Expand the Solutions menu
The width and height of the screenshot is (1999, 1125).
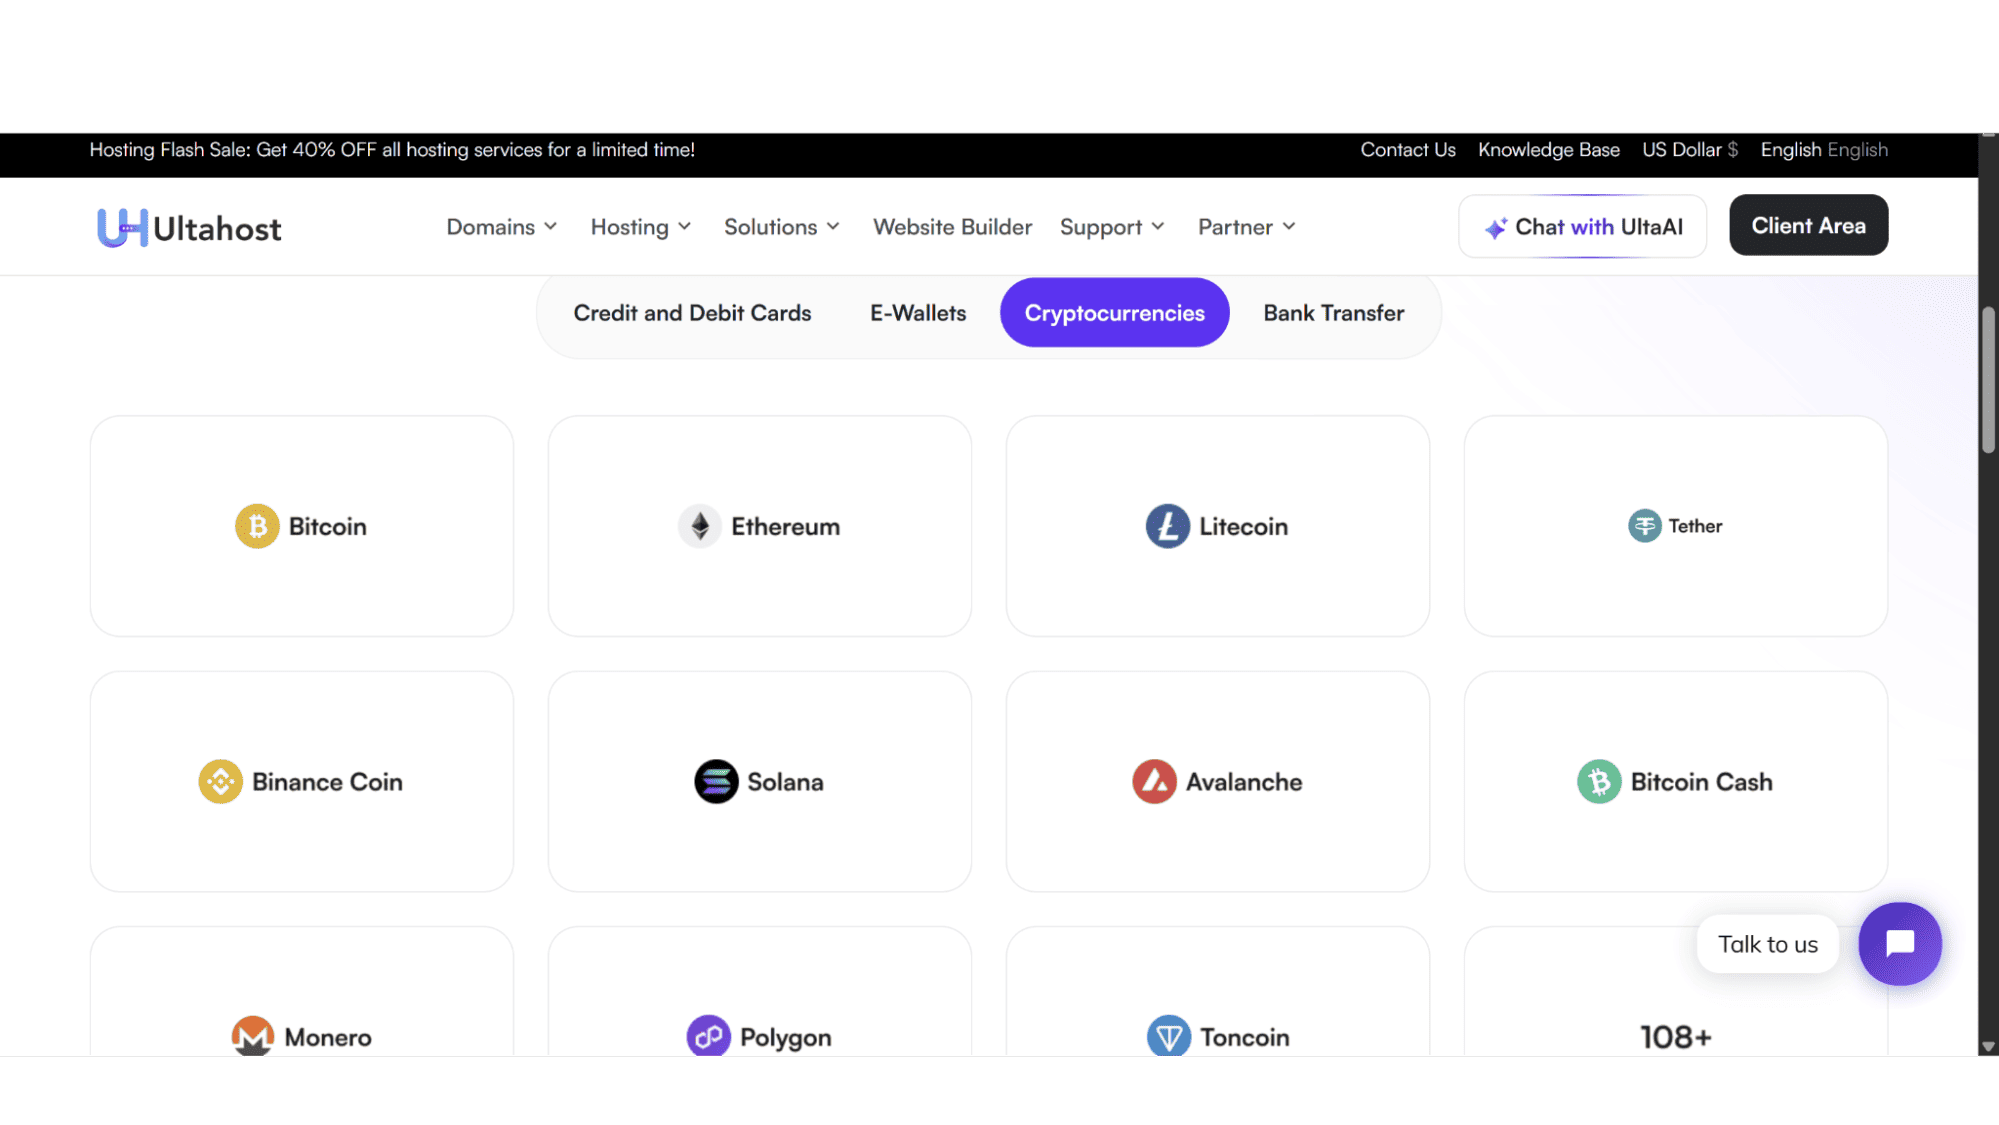point(782,227)
